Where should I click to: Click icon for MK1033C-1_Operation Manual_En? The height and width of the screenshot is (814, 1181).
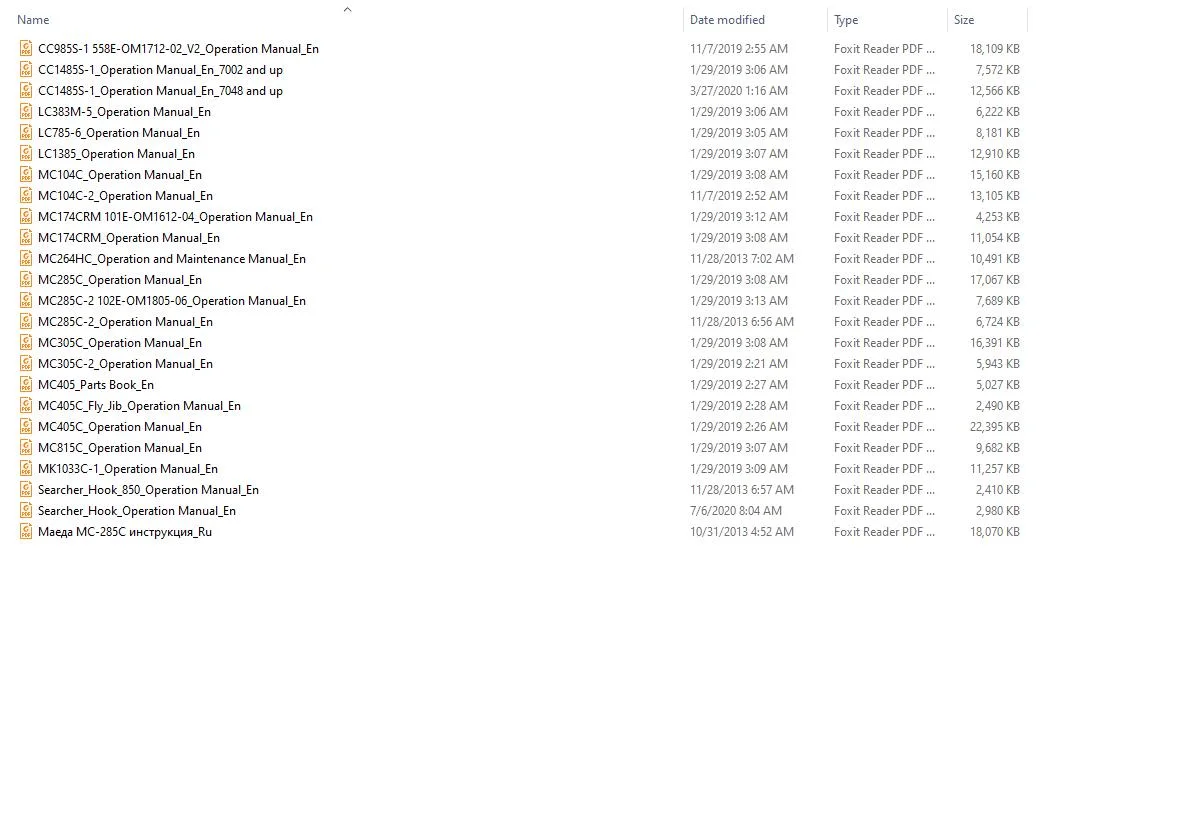coord(26,469)
